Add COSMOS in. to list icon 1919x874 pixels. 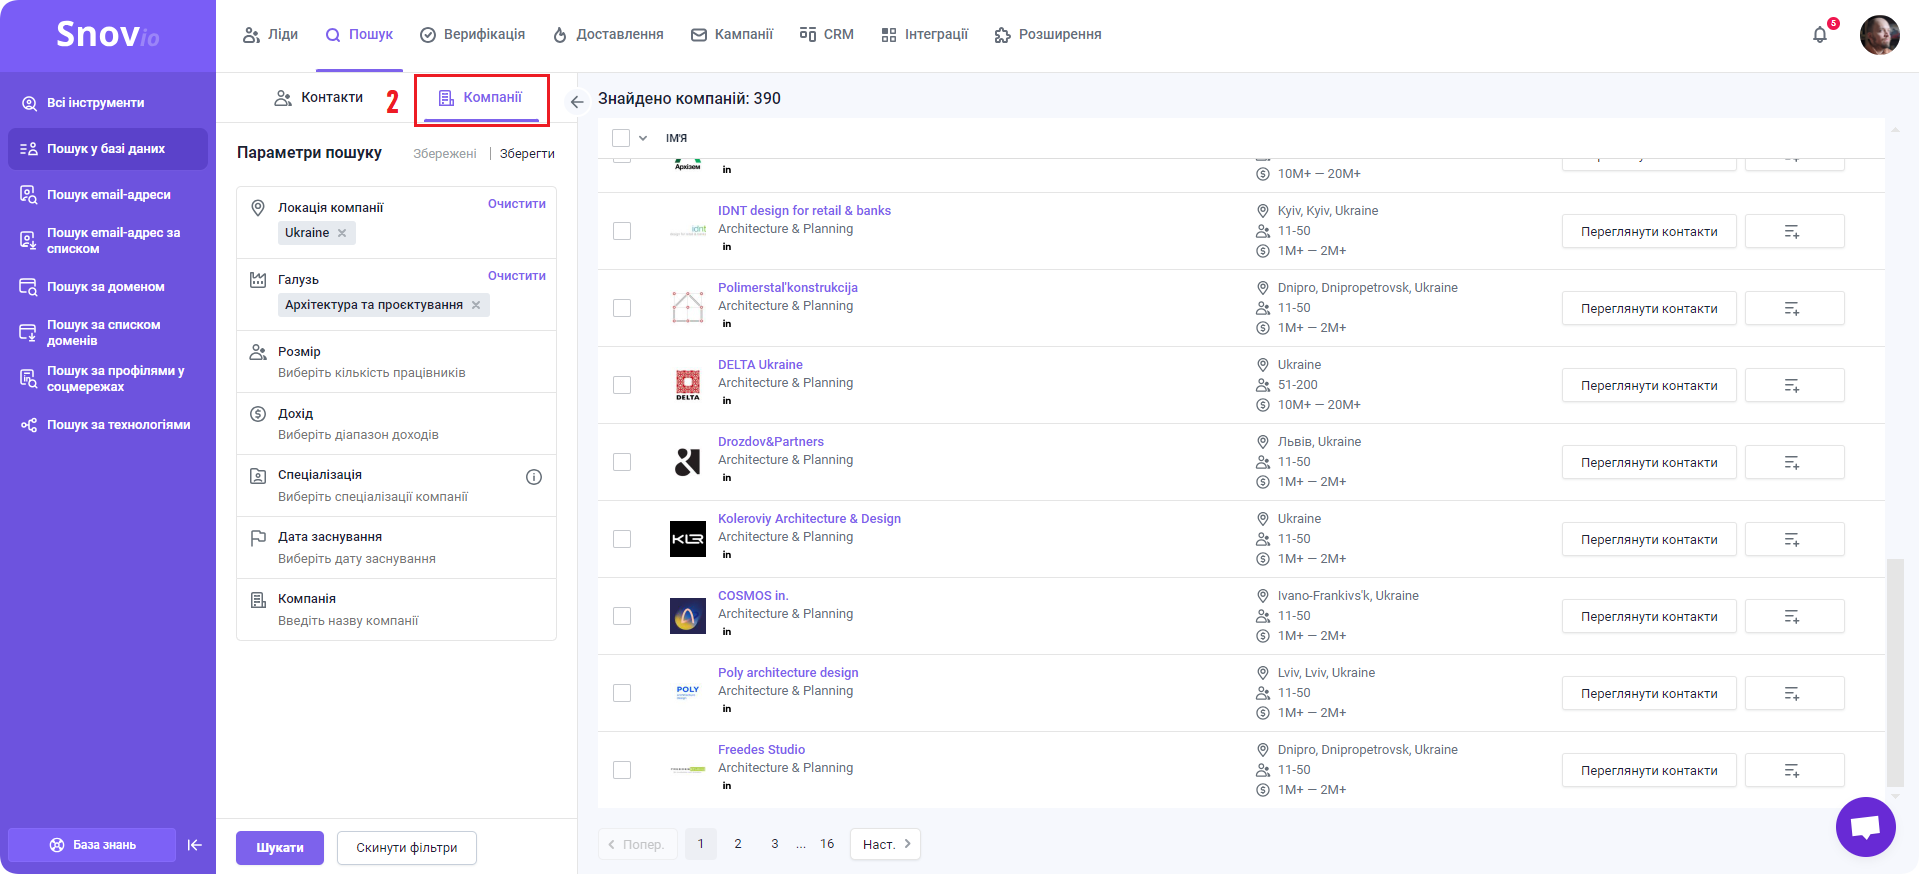(1794, 616)
